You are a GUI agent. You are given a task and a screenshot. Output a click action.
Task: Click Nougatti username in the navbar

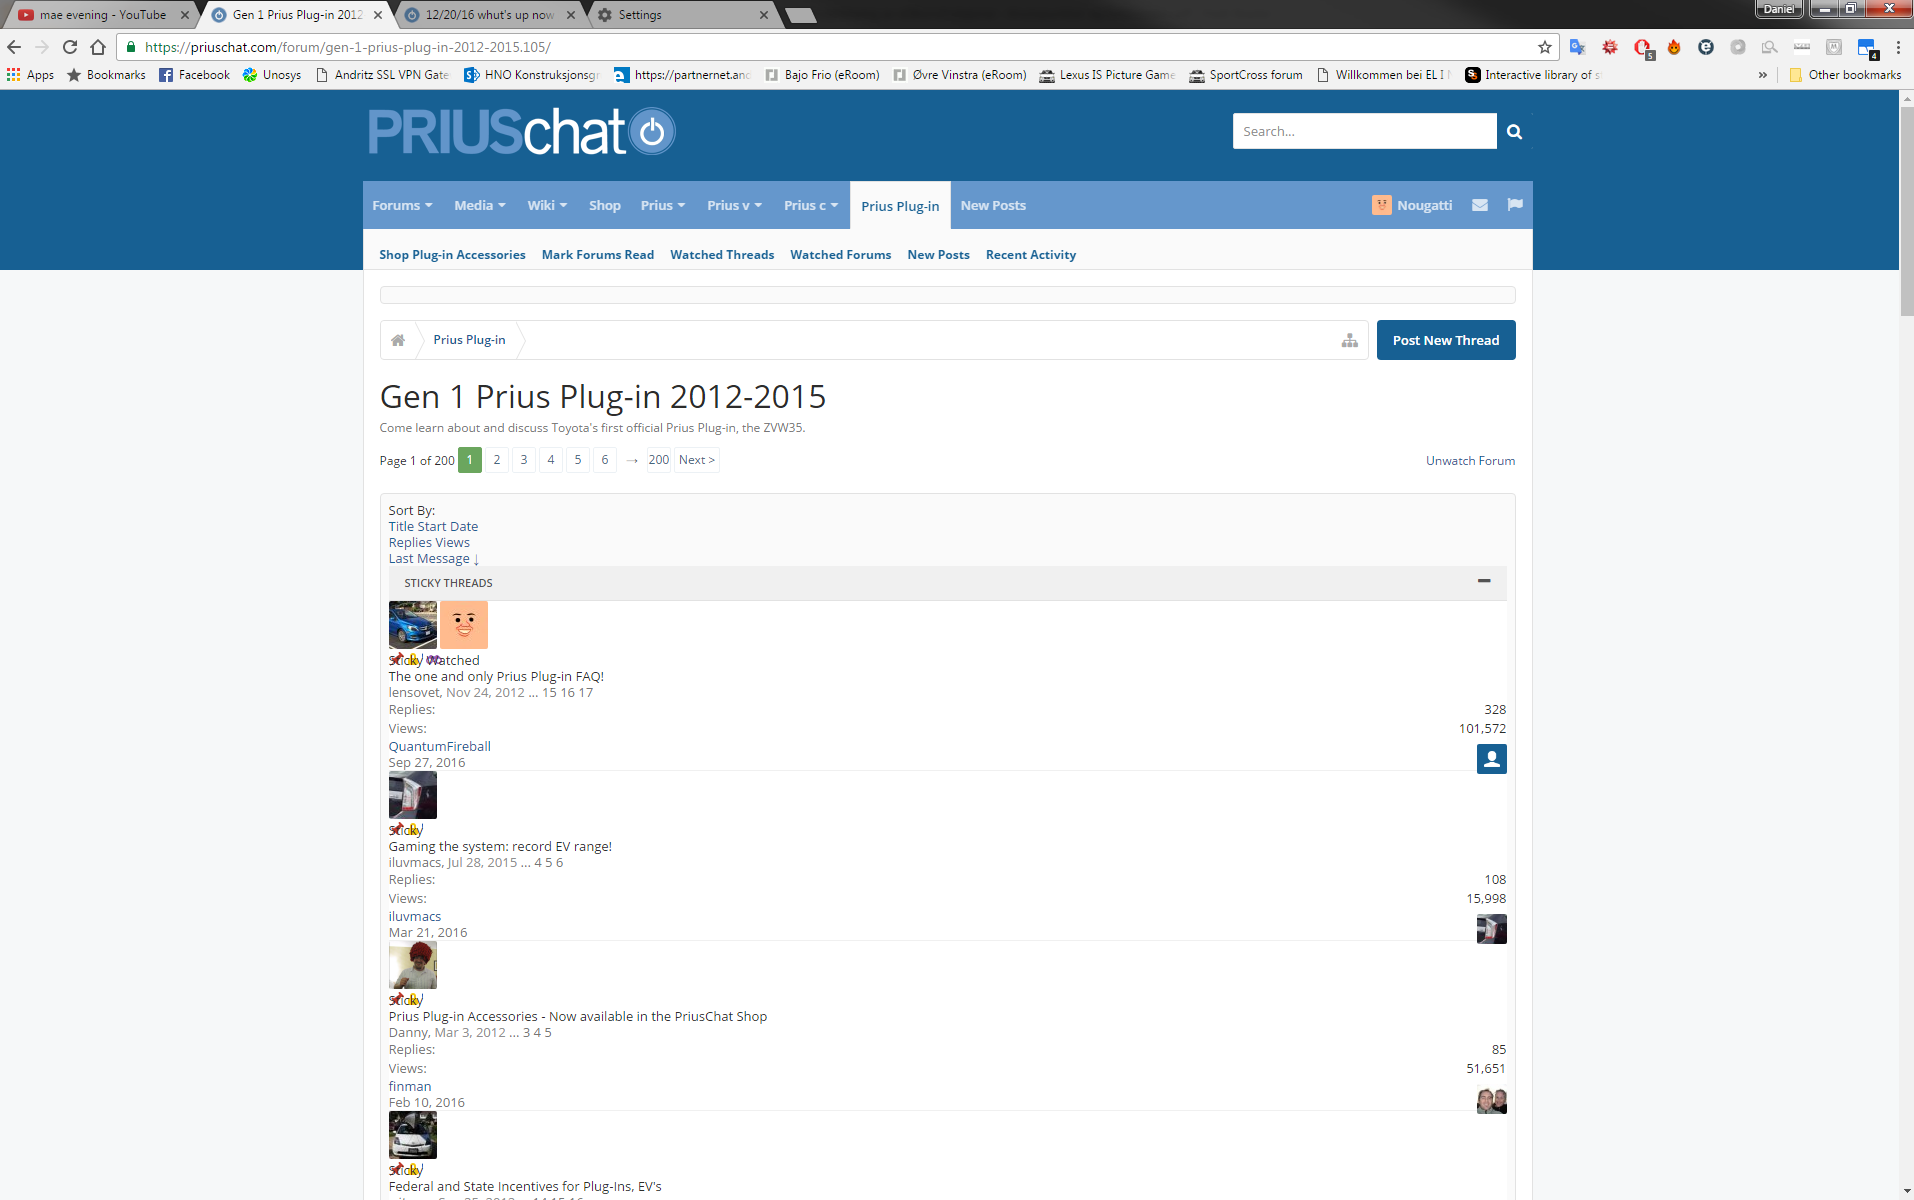(1424, 205)
